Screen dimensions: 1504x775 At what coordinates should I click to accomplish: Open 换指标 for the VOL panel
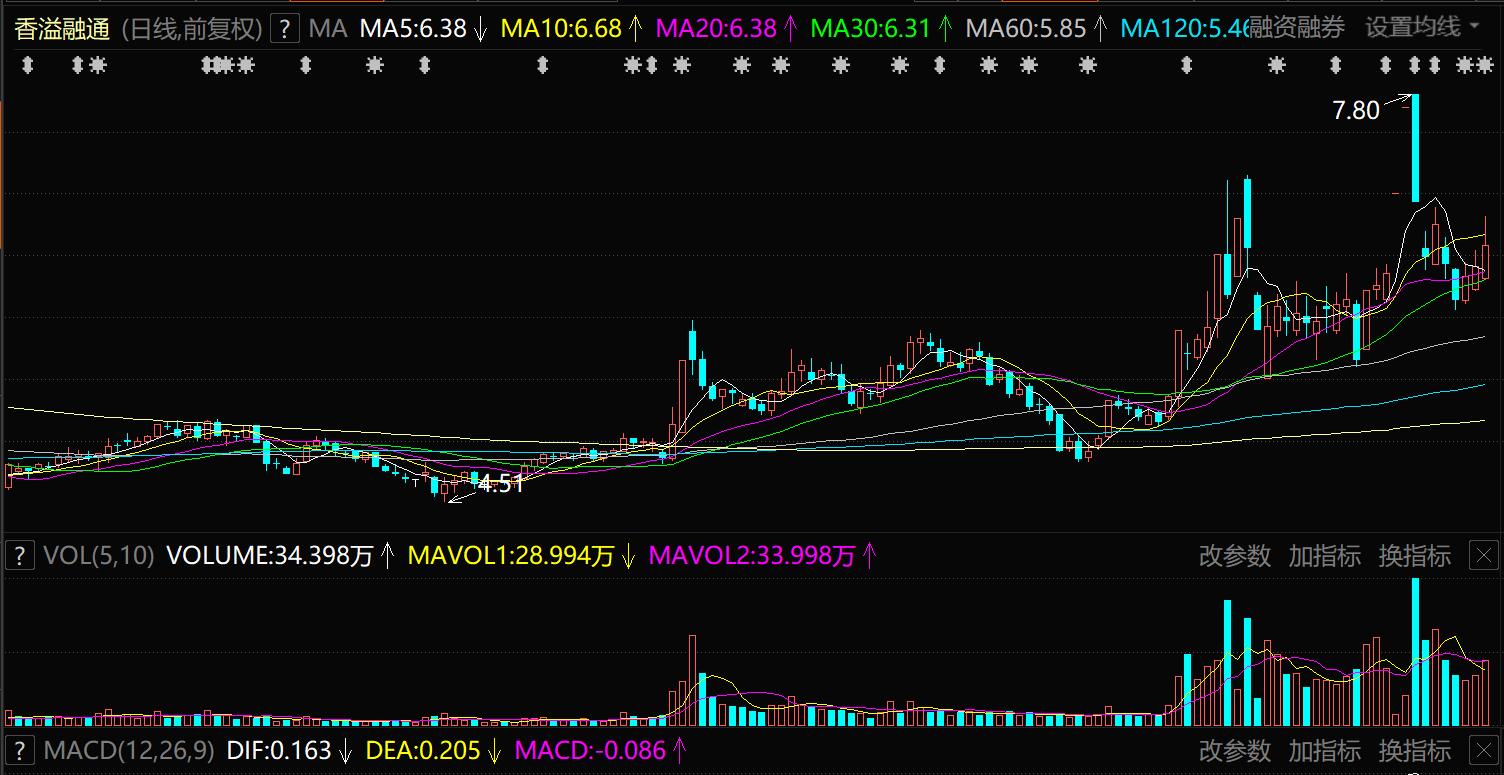pos(1414,555)
